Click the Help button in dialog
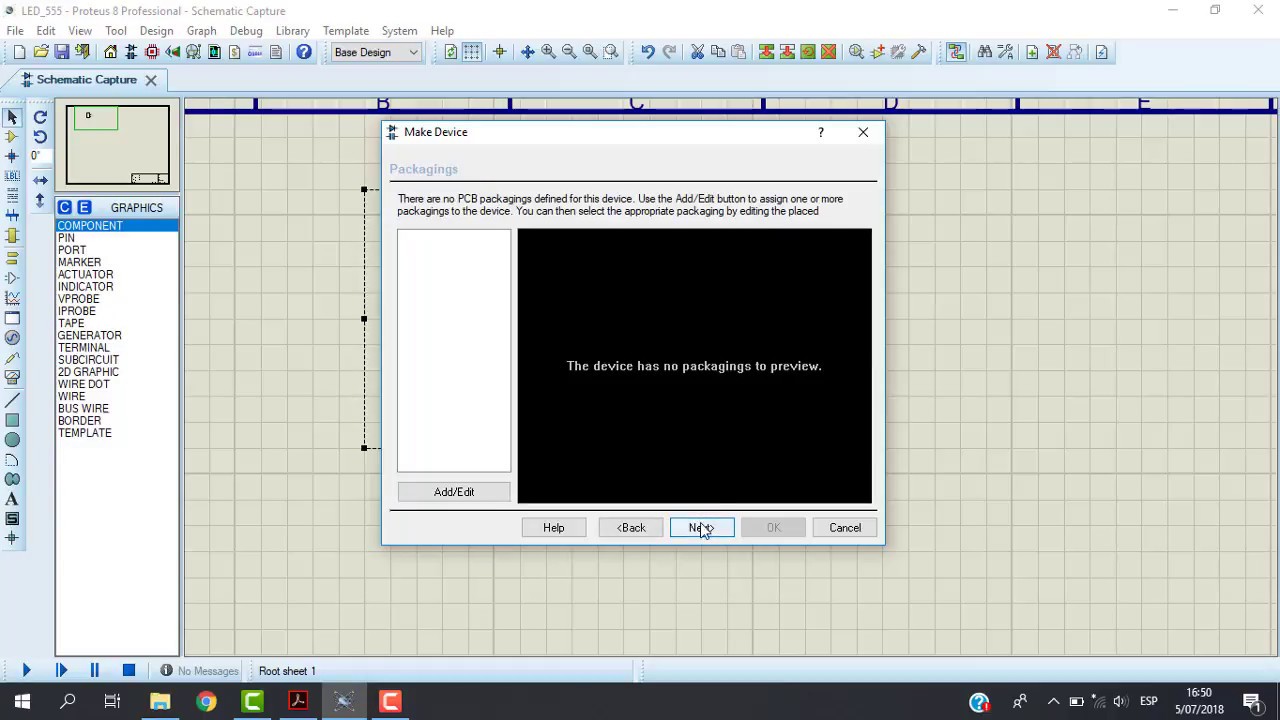 pyautogui.click(x=554, y=528)
